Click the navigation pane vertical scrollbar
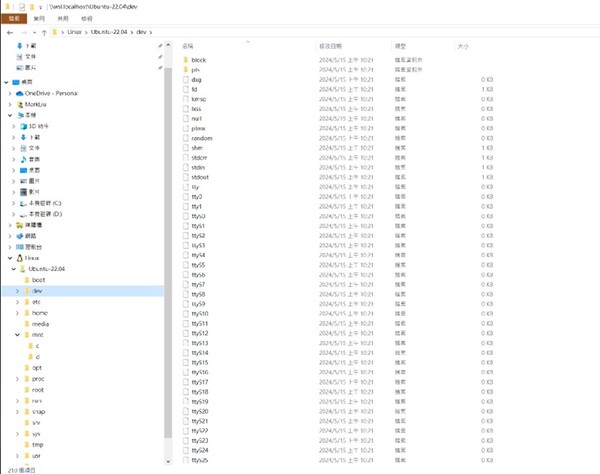600x474 pixels. click(x=168, y=250)
